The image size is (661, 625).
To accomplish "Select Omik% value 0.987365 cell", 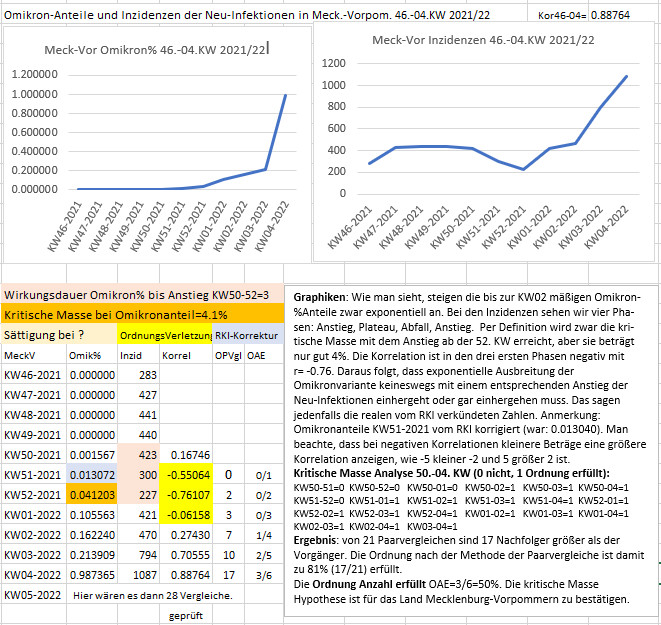I will click(x=92, y=575).
